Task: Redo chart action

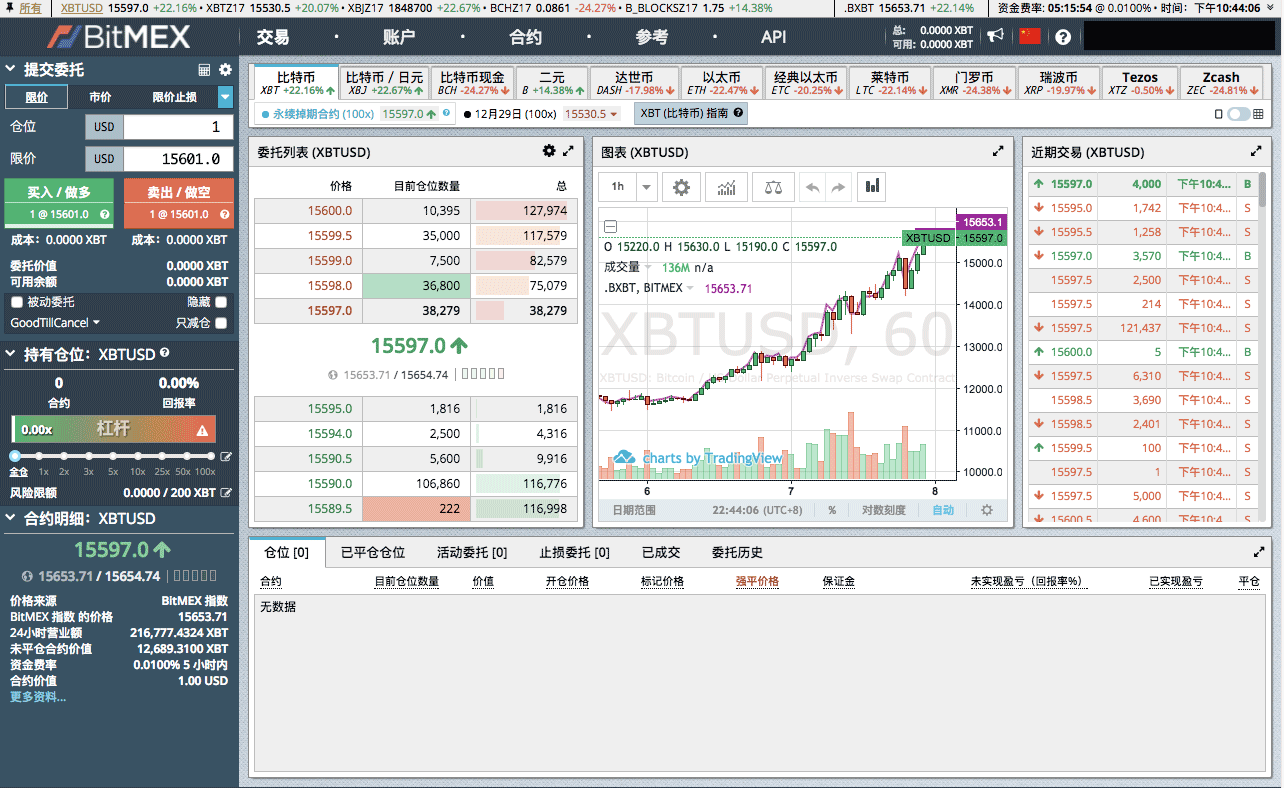Action: point(838,187)
